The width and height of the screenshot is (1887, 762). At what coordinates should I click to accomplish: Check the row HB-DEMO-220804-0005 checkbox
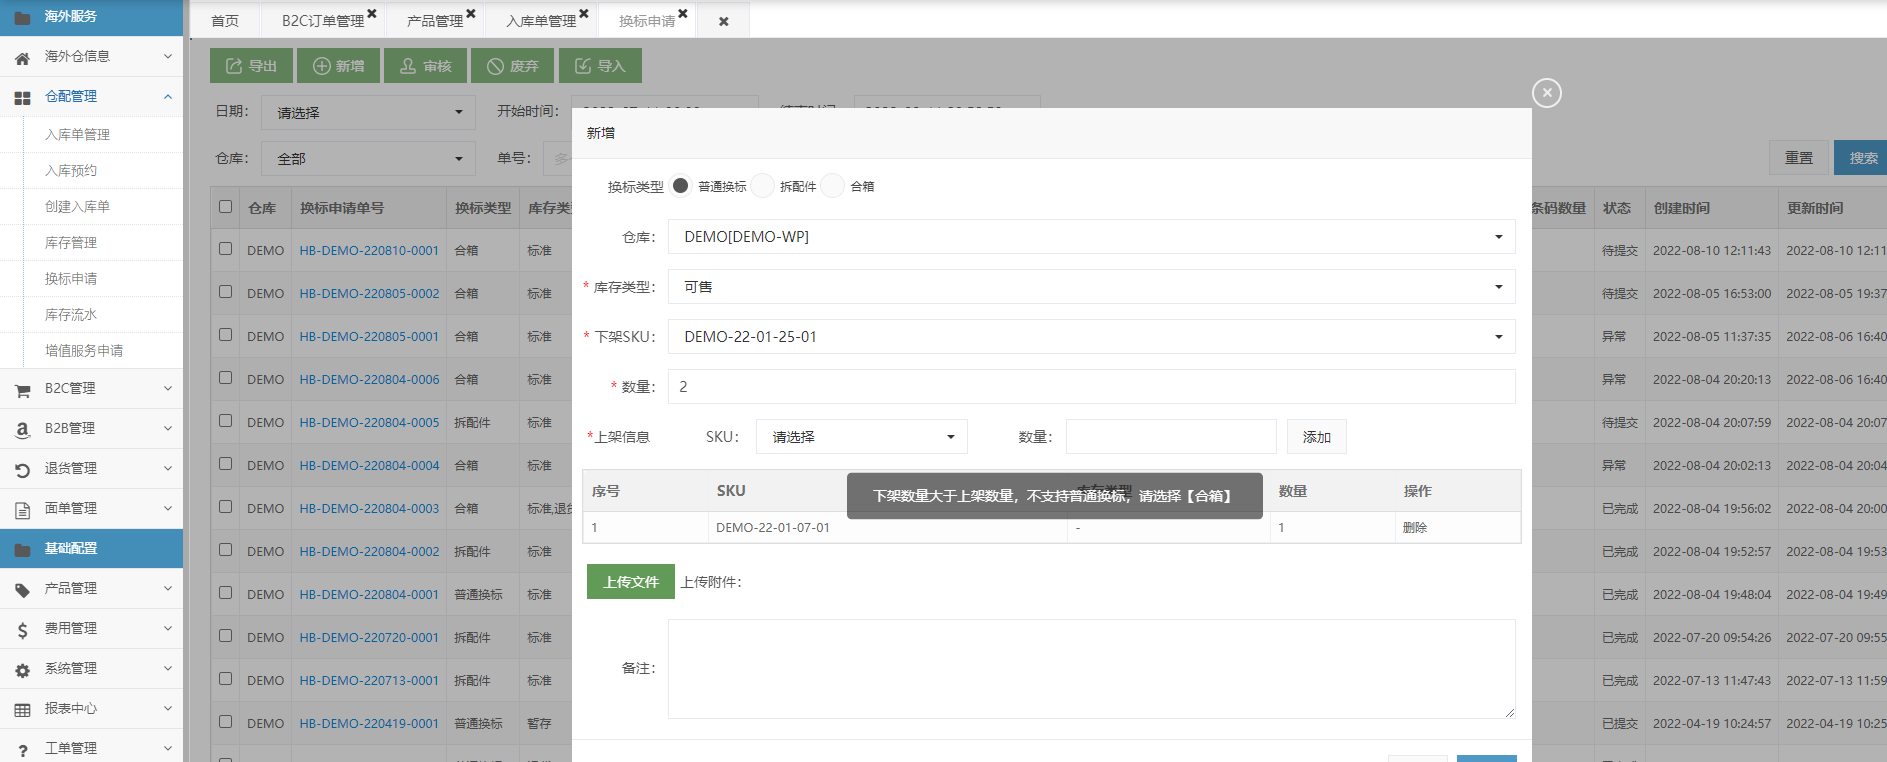click(225, 421)
